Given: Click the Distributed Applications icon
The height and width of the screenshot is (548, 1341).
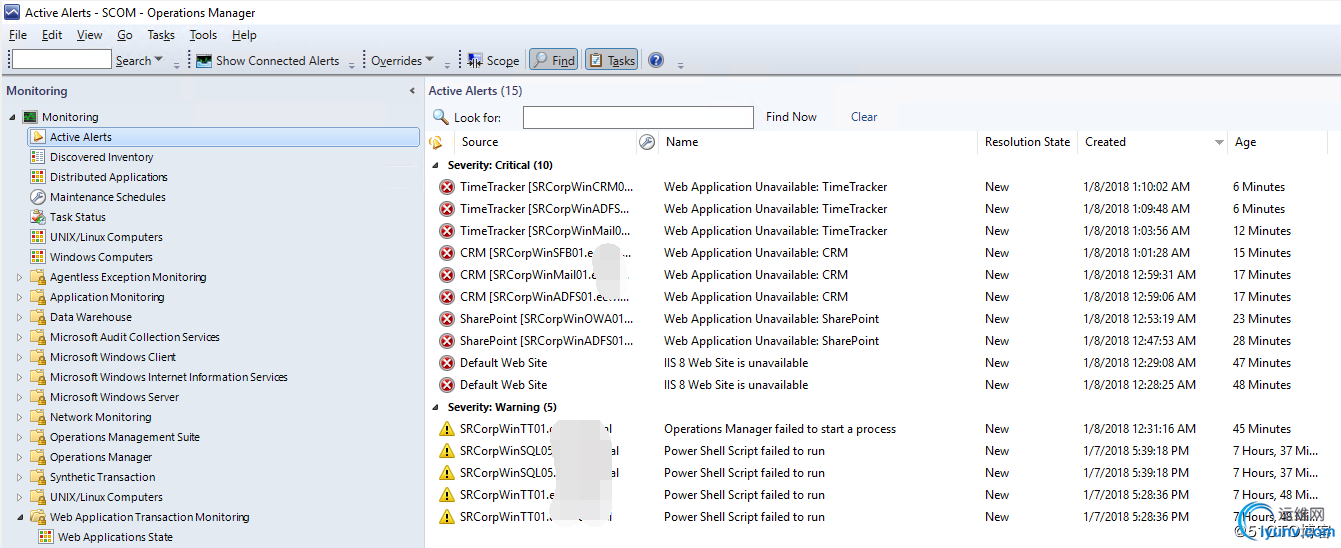Looking at the screenshot, I should pyautogui.click(x=38, y=177).
